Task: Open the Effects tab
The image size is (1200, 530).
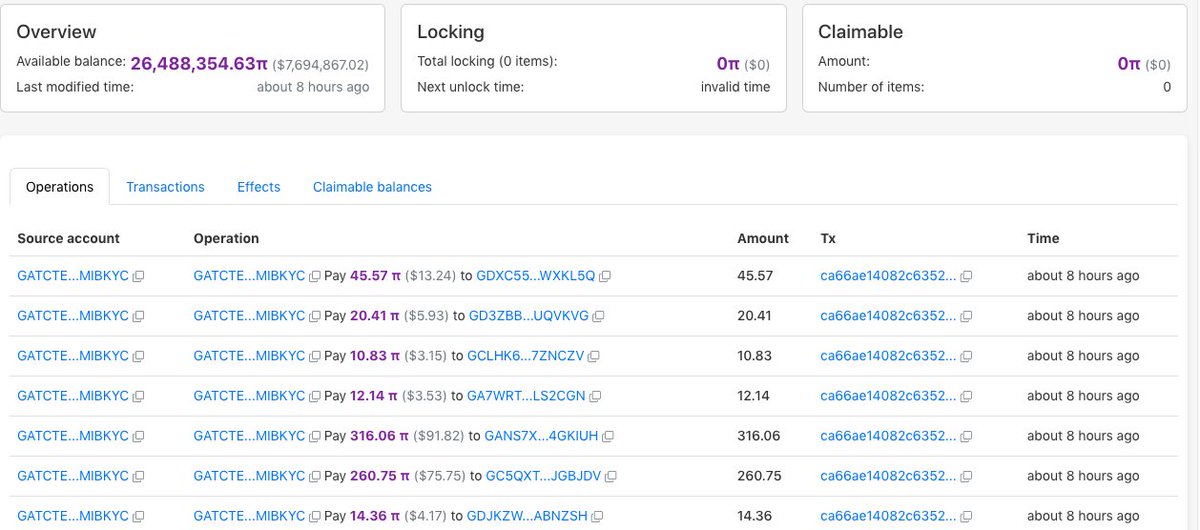Action: point(259,187)
